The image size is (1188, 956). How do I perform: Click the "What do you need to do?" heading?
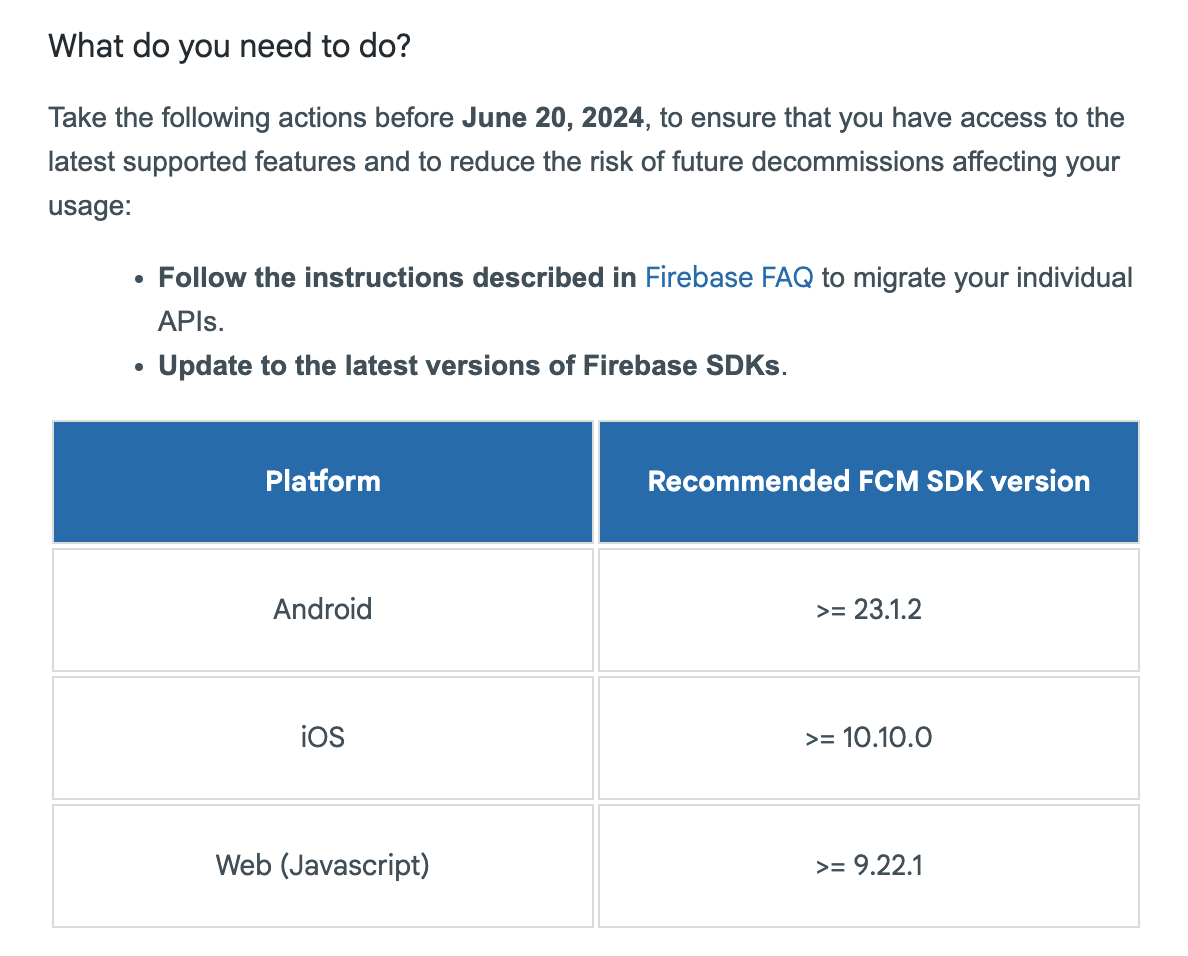pos(229,46)
